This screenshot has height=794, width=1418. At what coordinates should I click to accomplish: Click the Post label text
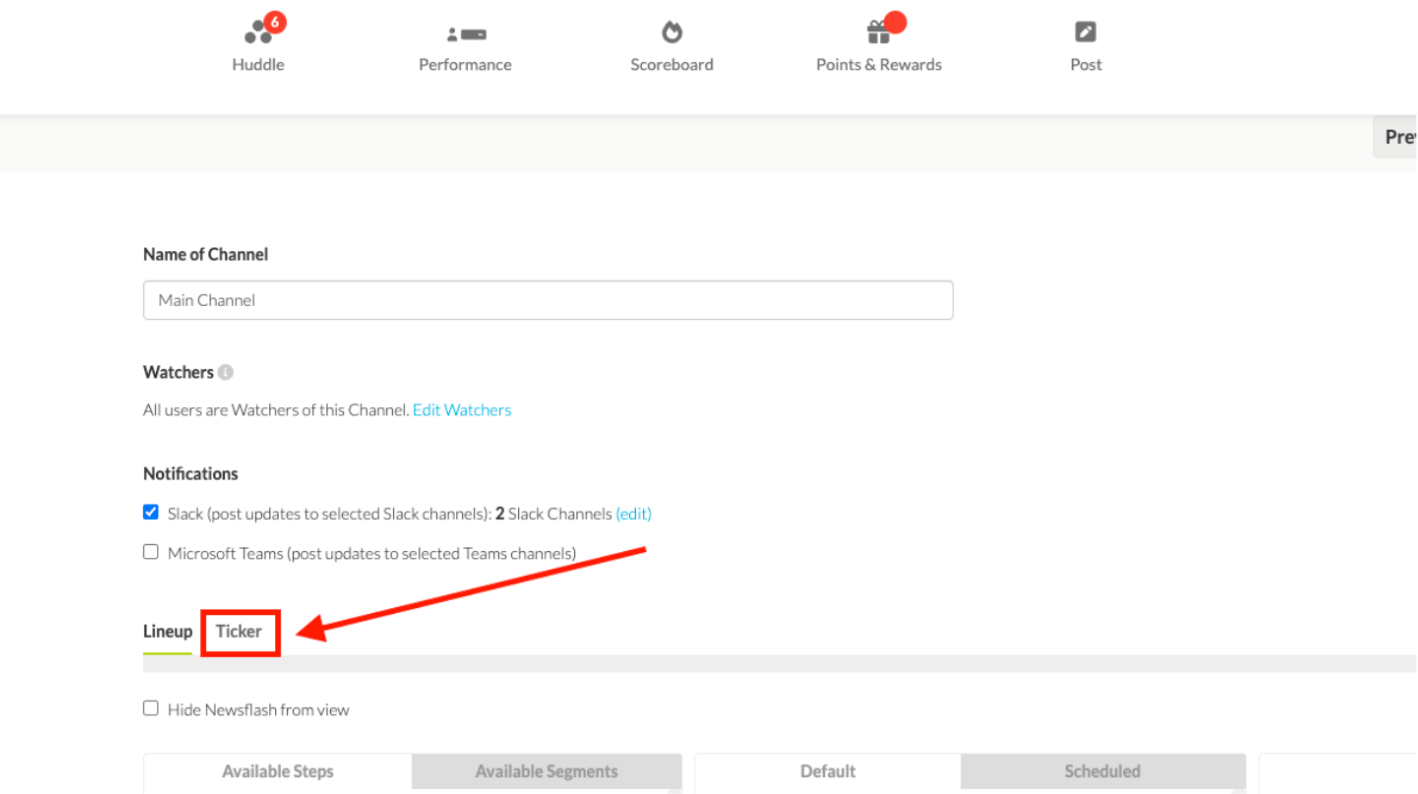1086,64
